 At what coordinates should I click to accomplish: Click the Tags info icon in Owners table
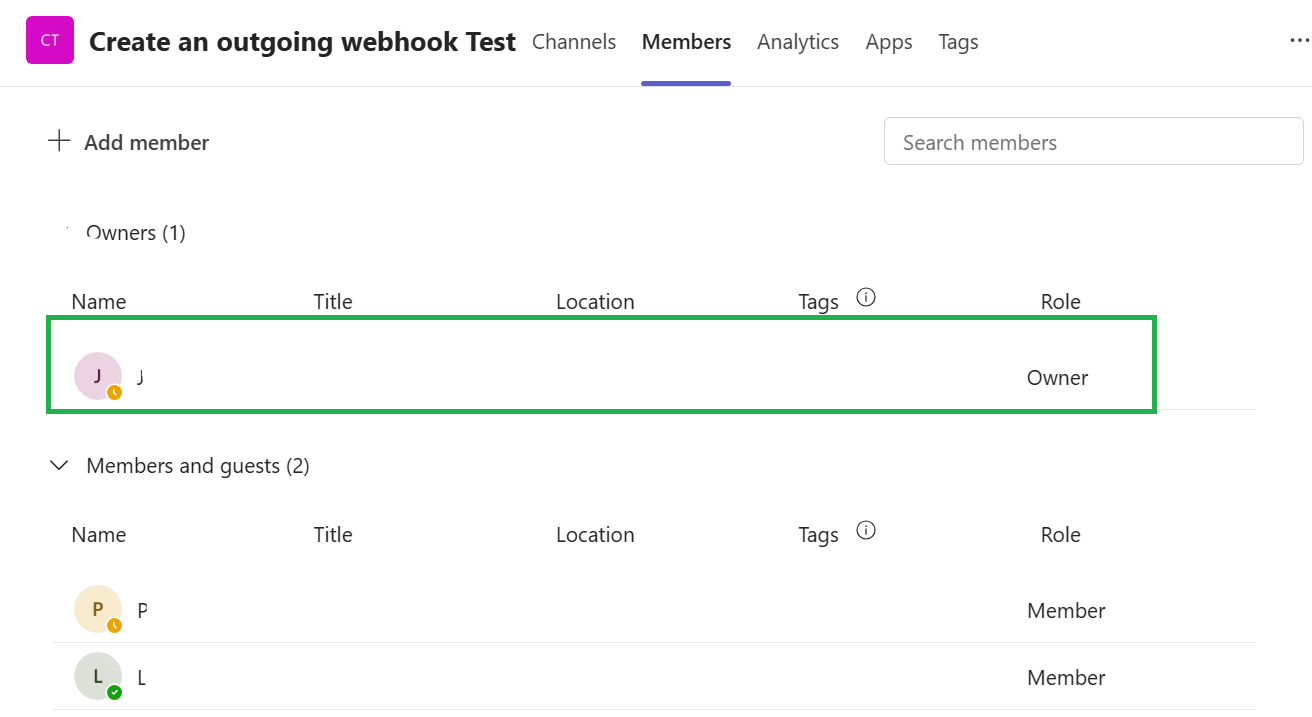(866, 297)
